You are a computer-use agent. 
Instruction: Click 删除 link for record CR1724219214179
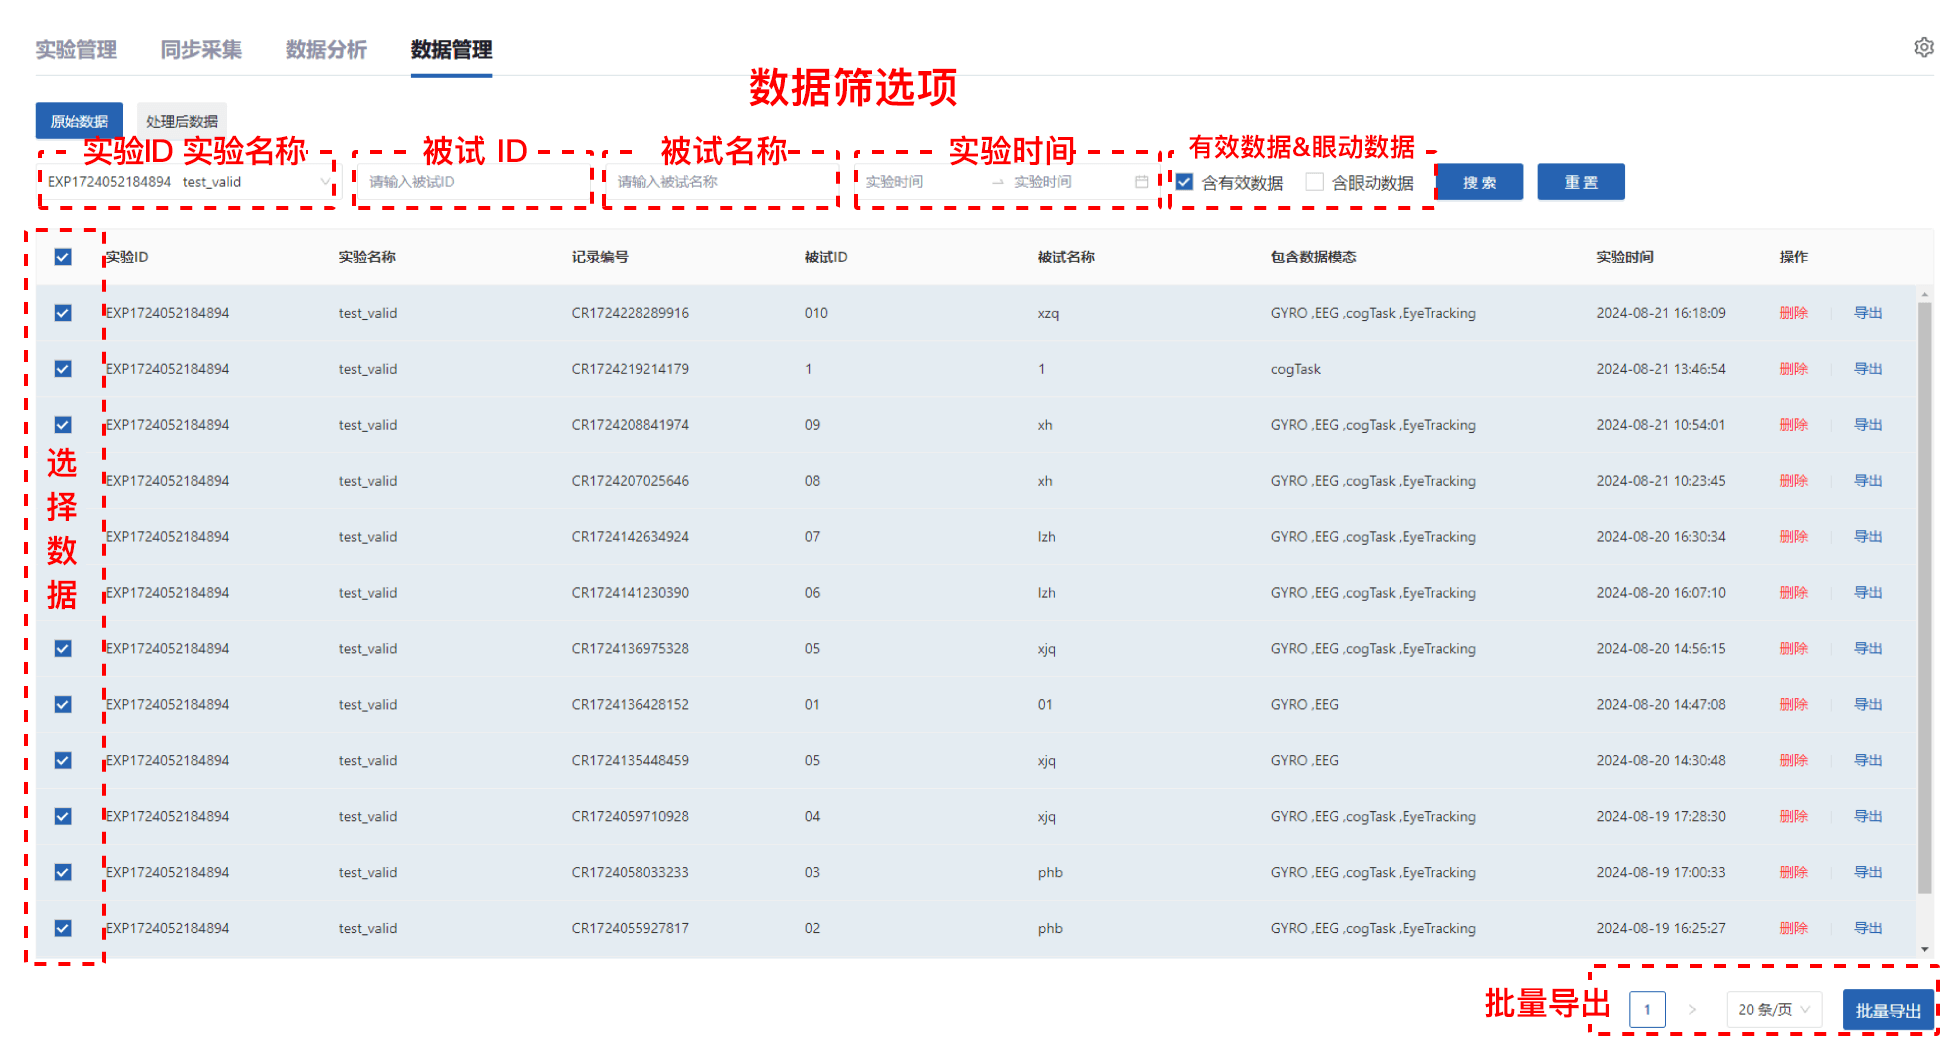coord(1793,369)
